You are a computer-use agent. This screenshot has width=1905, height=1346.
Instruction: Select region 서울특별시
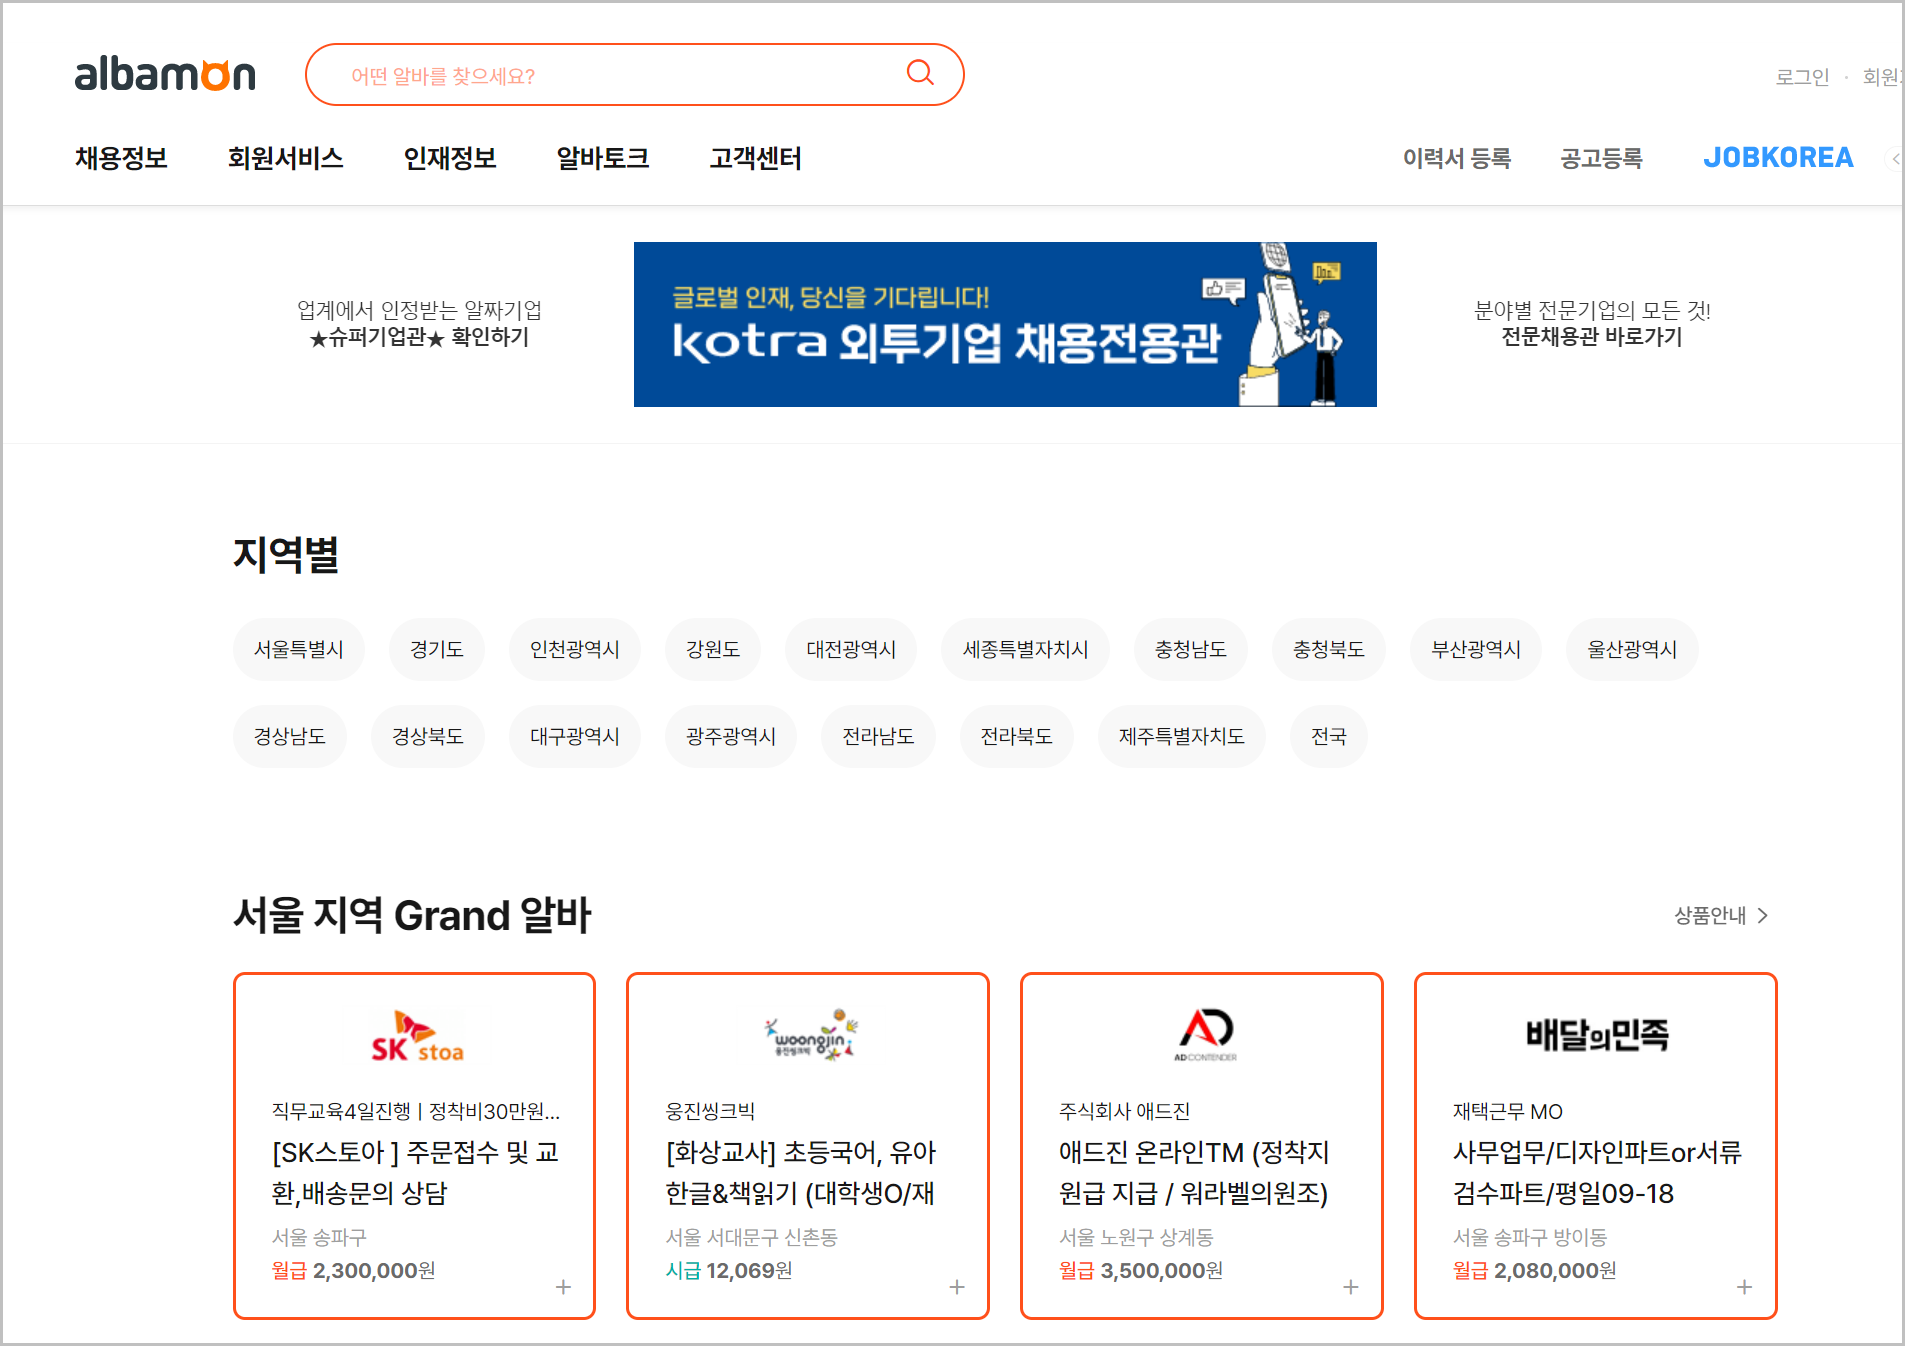[299, 650]
